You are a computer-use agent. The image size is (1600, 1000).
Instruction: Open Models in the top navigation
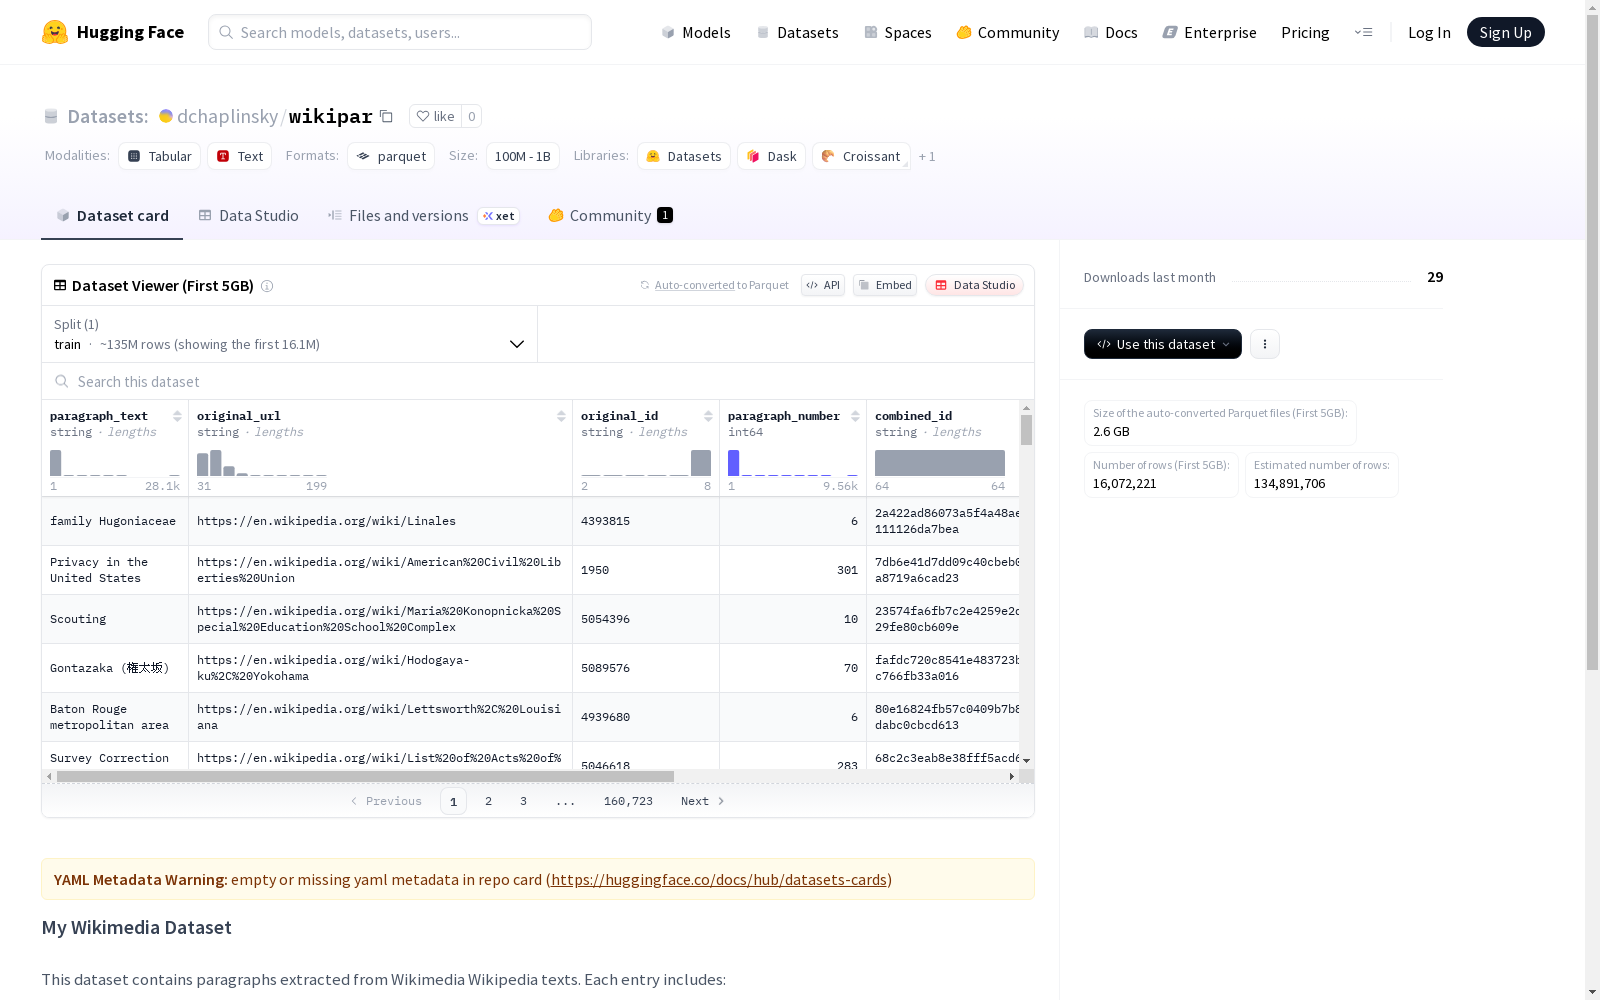(696, 32)
